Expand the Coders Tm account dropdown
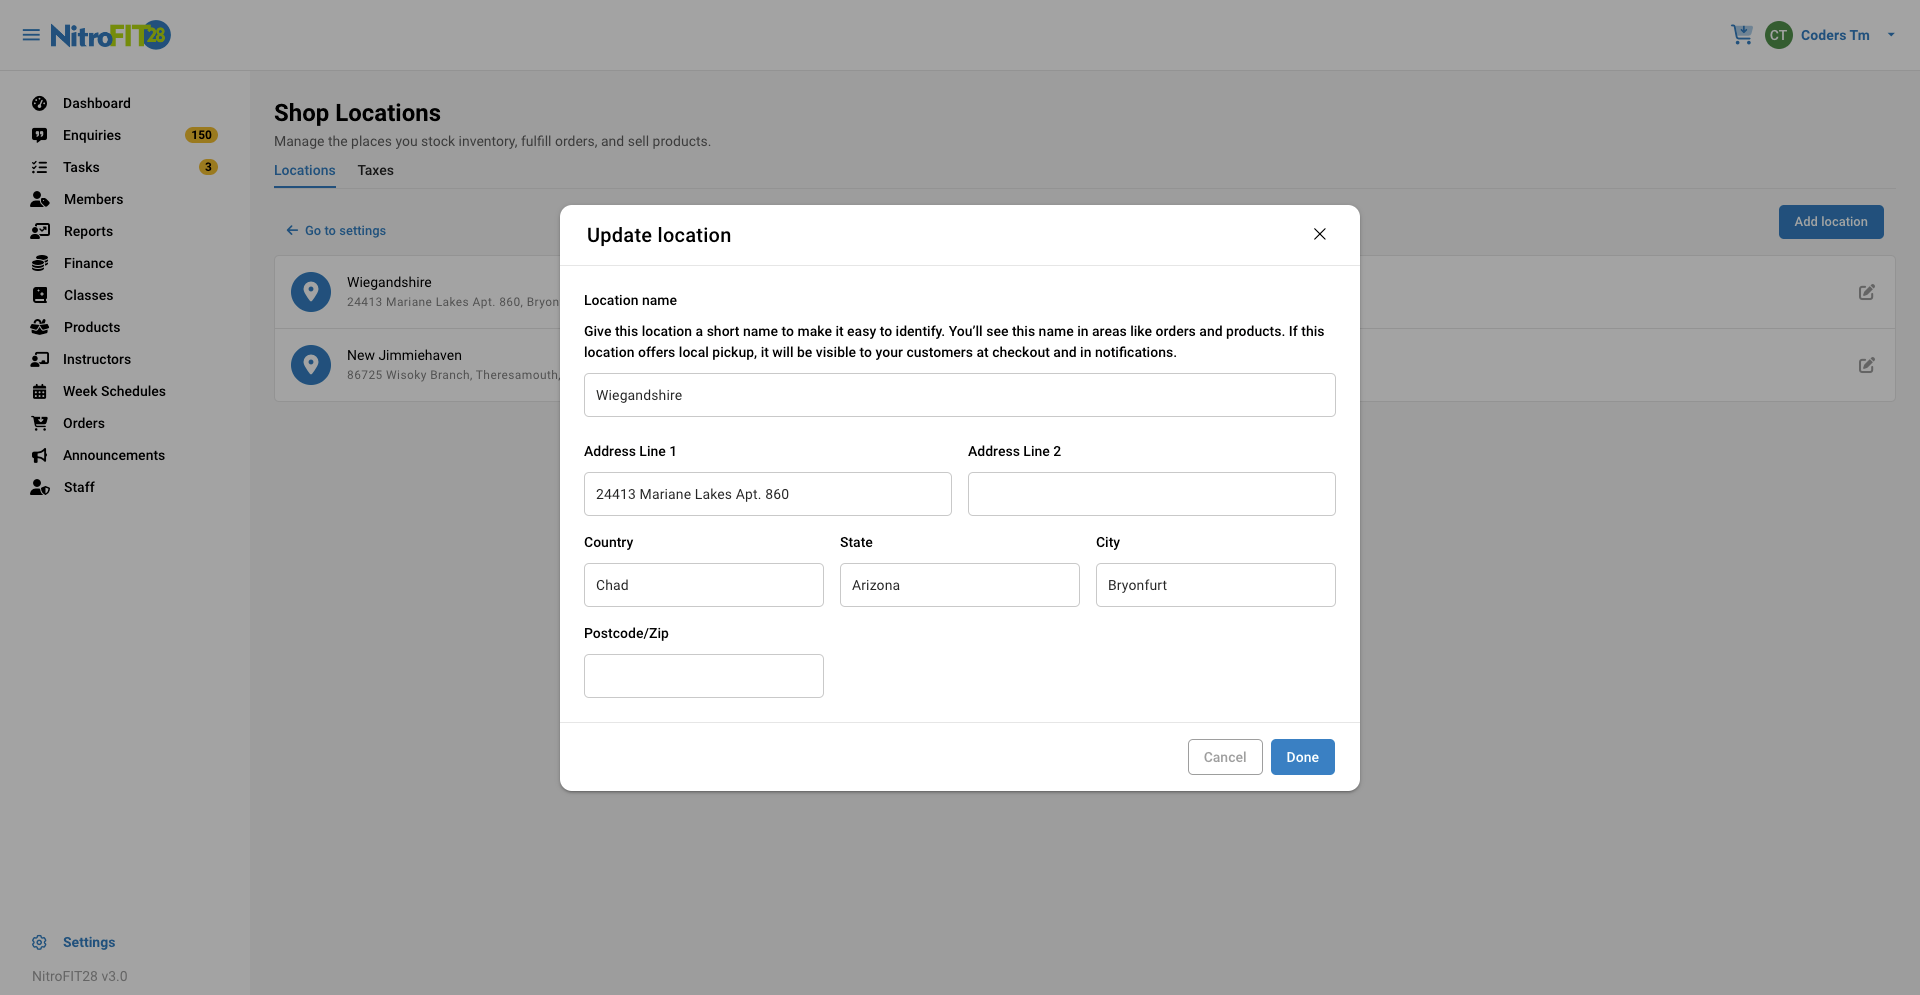This screenshot has height=995, width=1920. 1890,35
